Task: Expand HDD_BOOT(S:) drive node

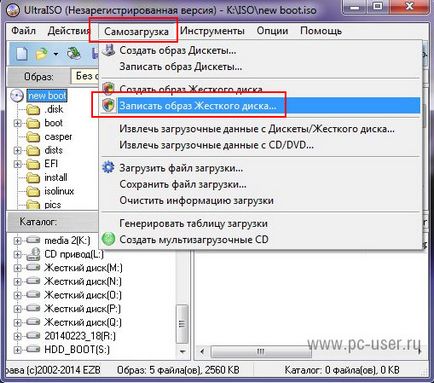Action: [x=17, y=350]
